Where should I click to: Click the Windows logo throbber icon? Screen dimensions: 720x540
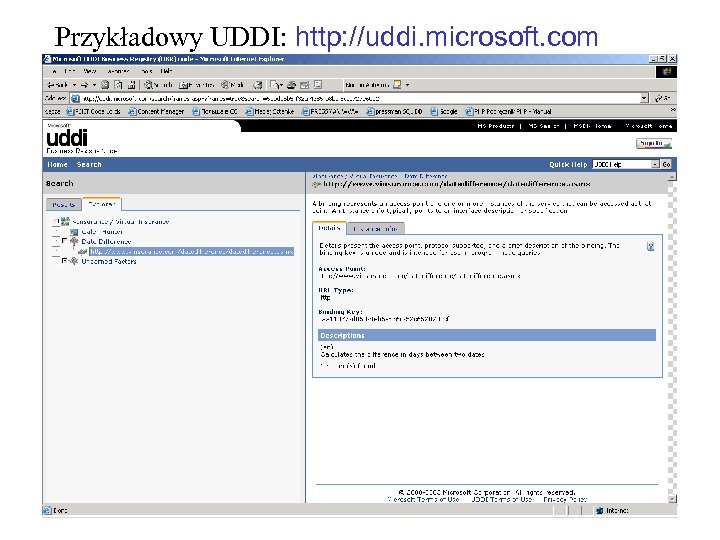[666, 72]
